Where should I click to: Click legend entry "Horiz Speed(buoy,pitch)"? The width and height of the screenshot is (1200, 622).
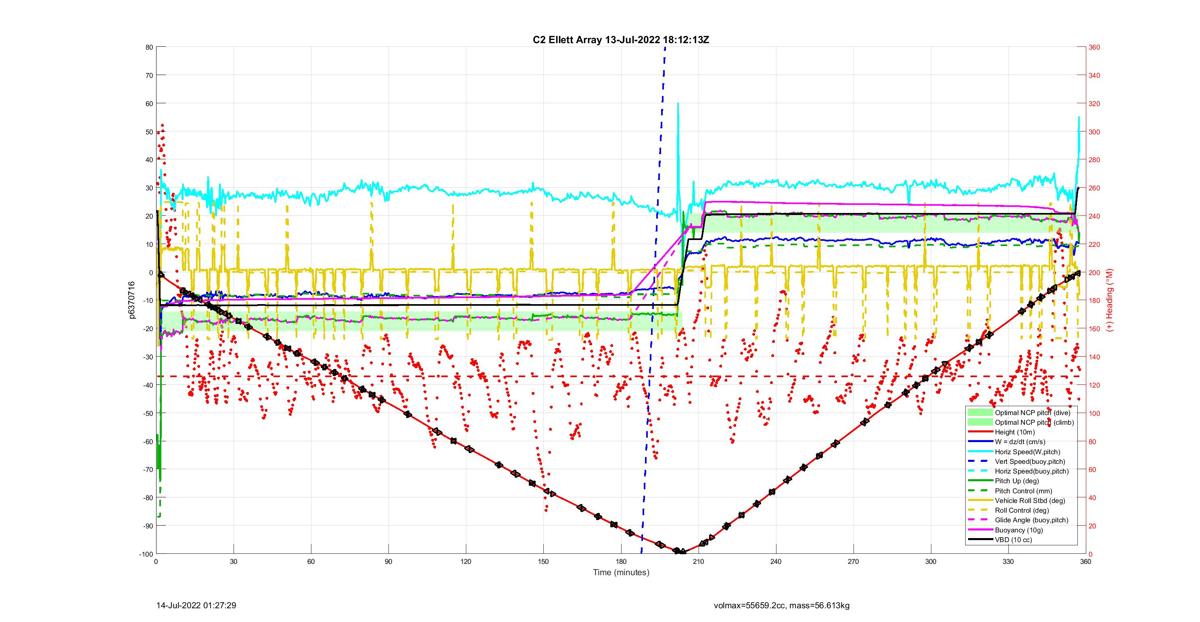coord(1032,471)
